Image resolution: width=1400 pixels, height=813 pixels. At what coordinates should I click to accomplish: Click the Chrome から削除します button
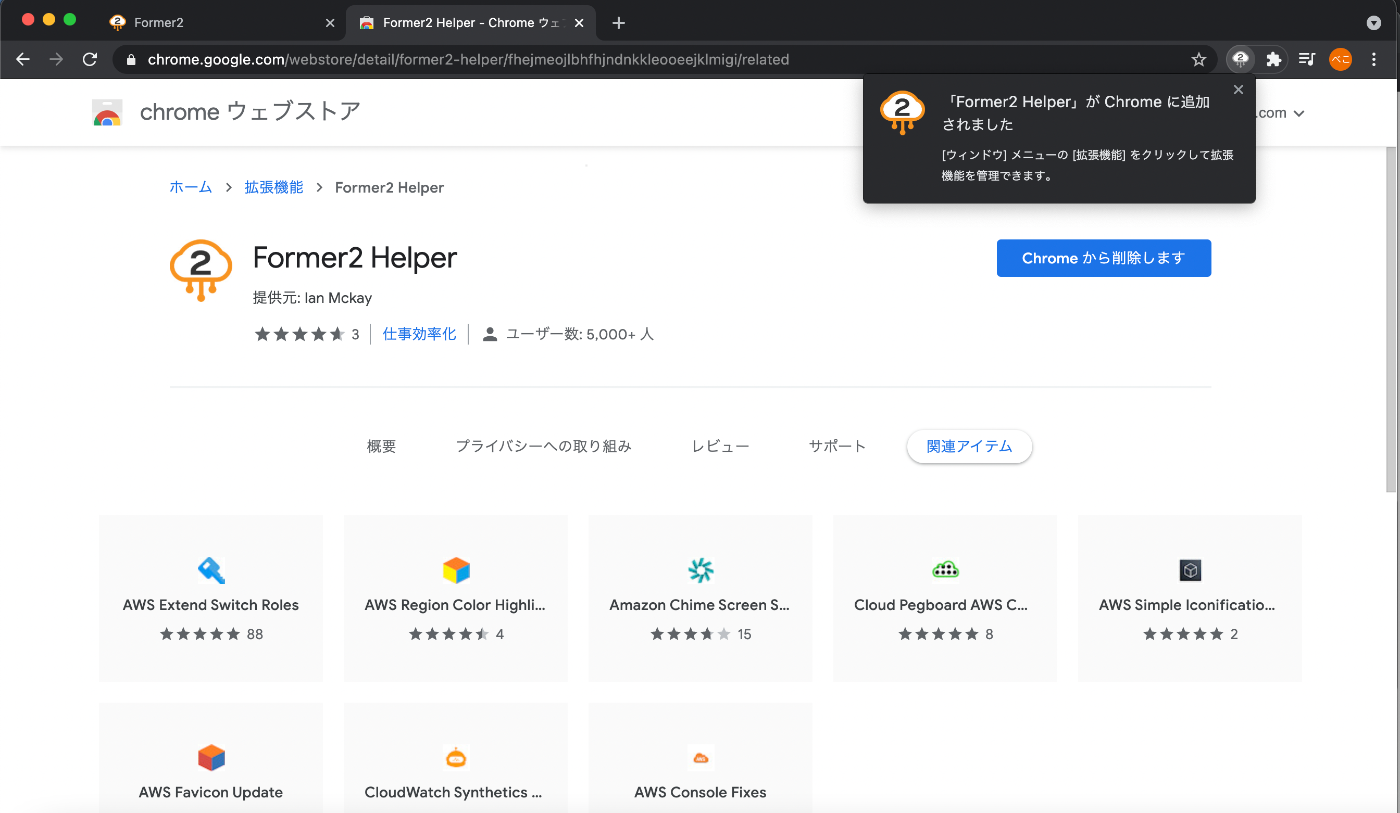click(x=1104, y=258)
